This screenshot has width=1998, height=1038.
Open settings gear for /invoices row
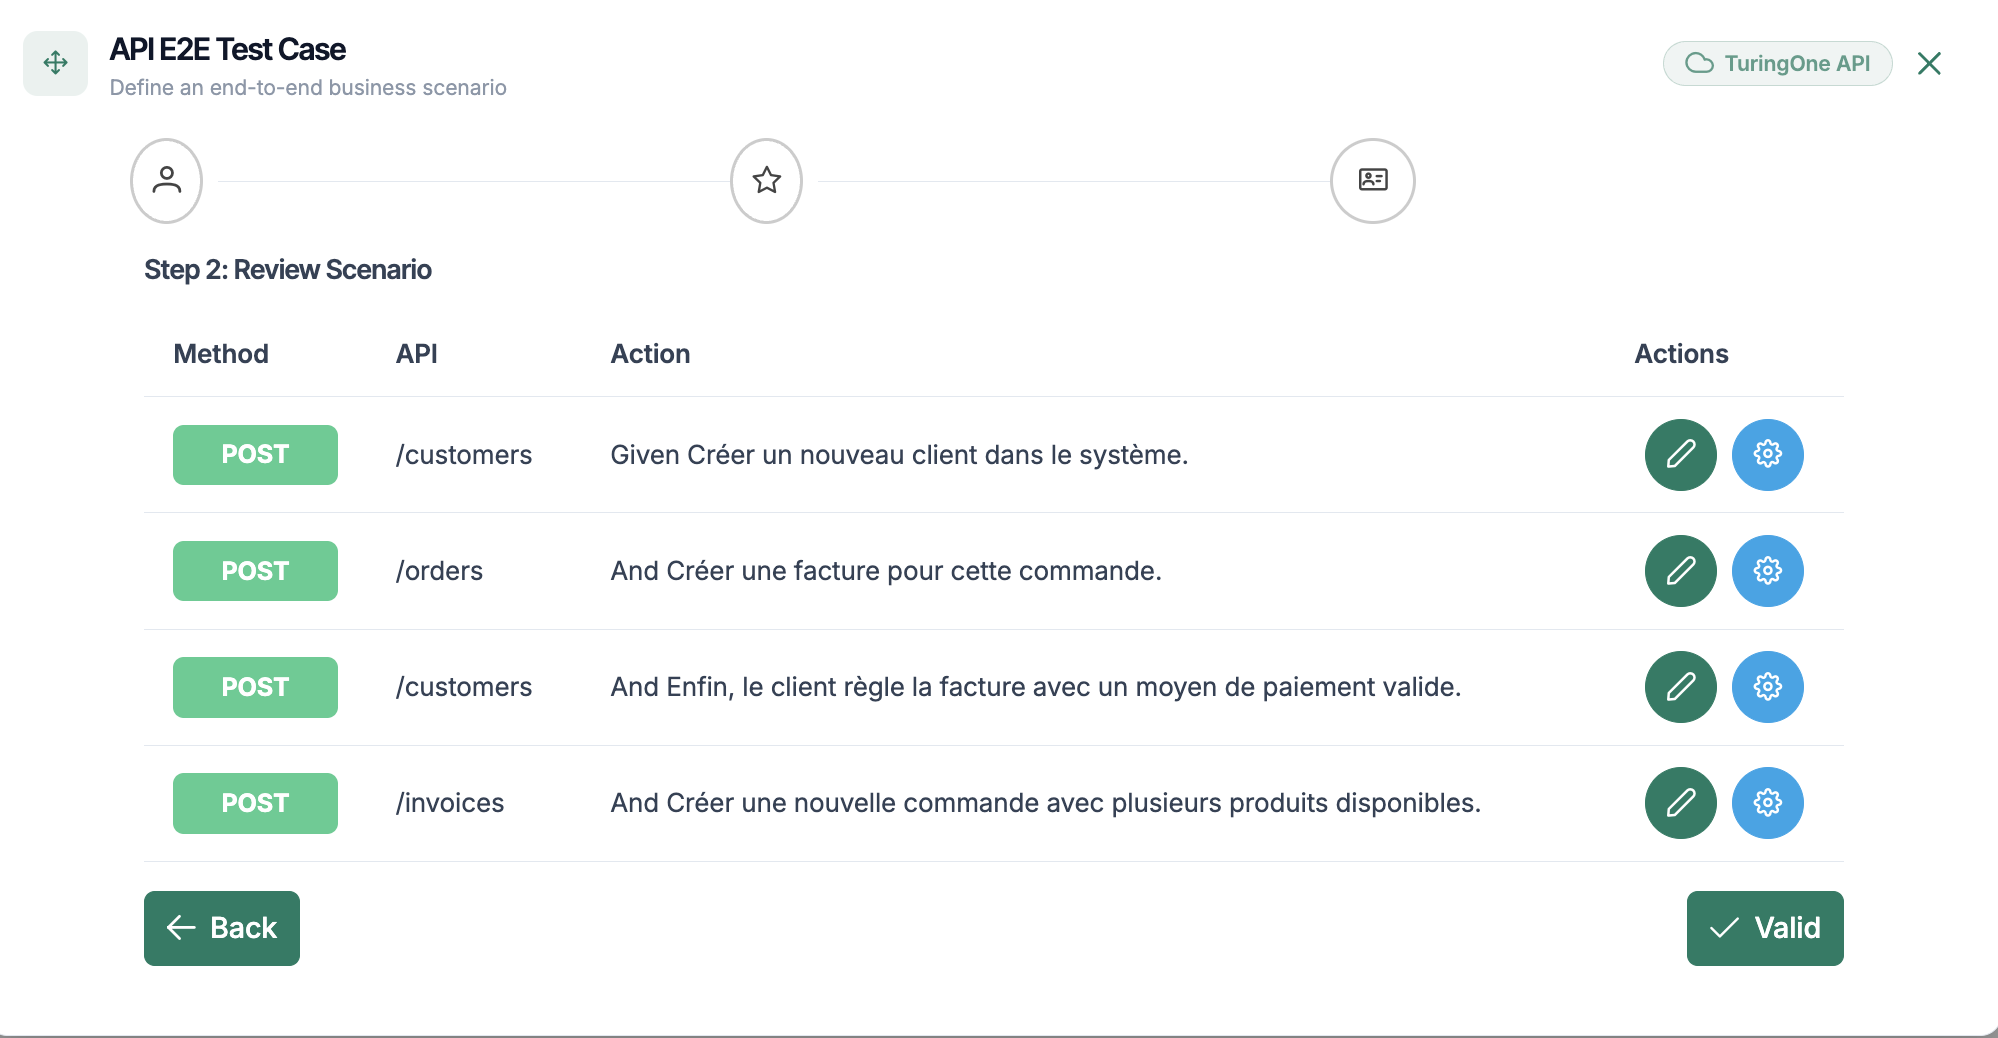pos(1767,803)
